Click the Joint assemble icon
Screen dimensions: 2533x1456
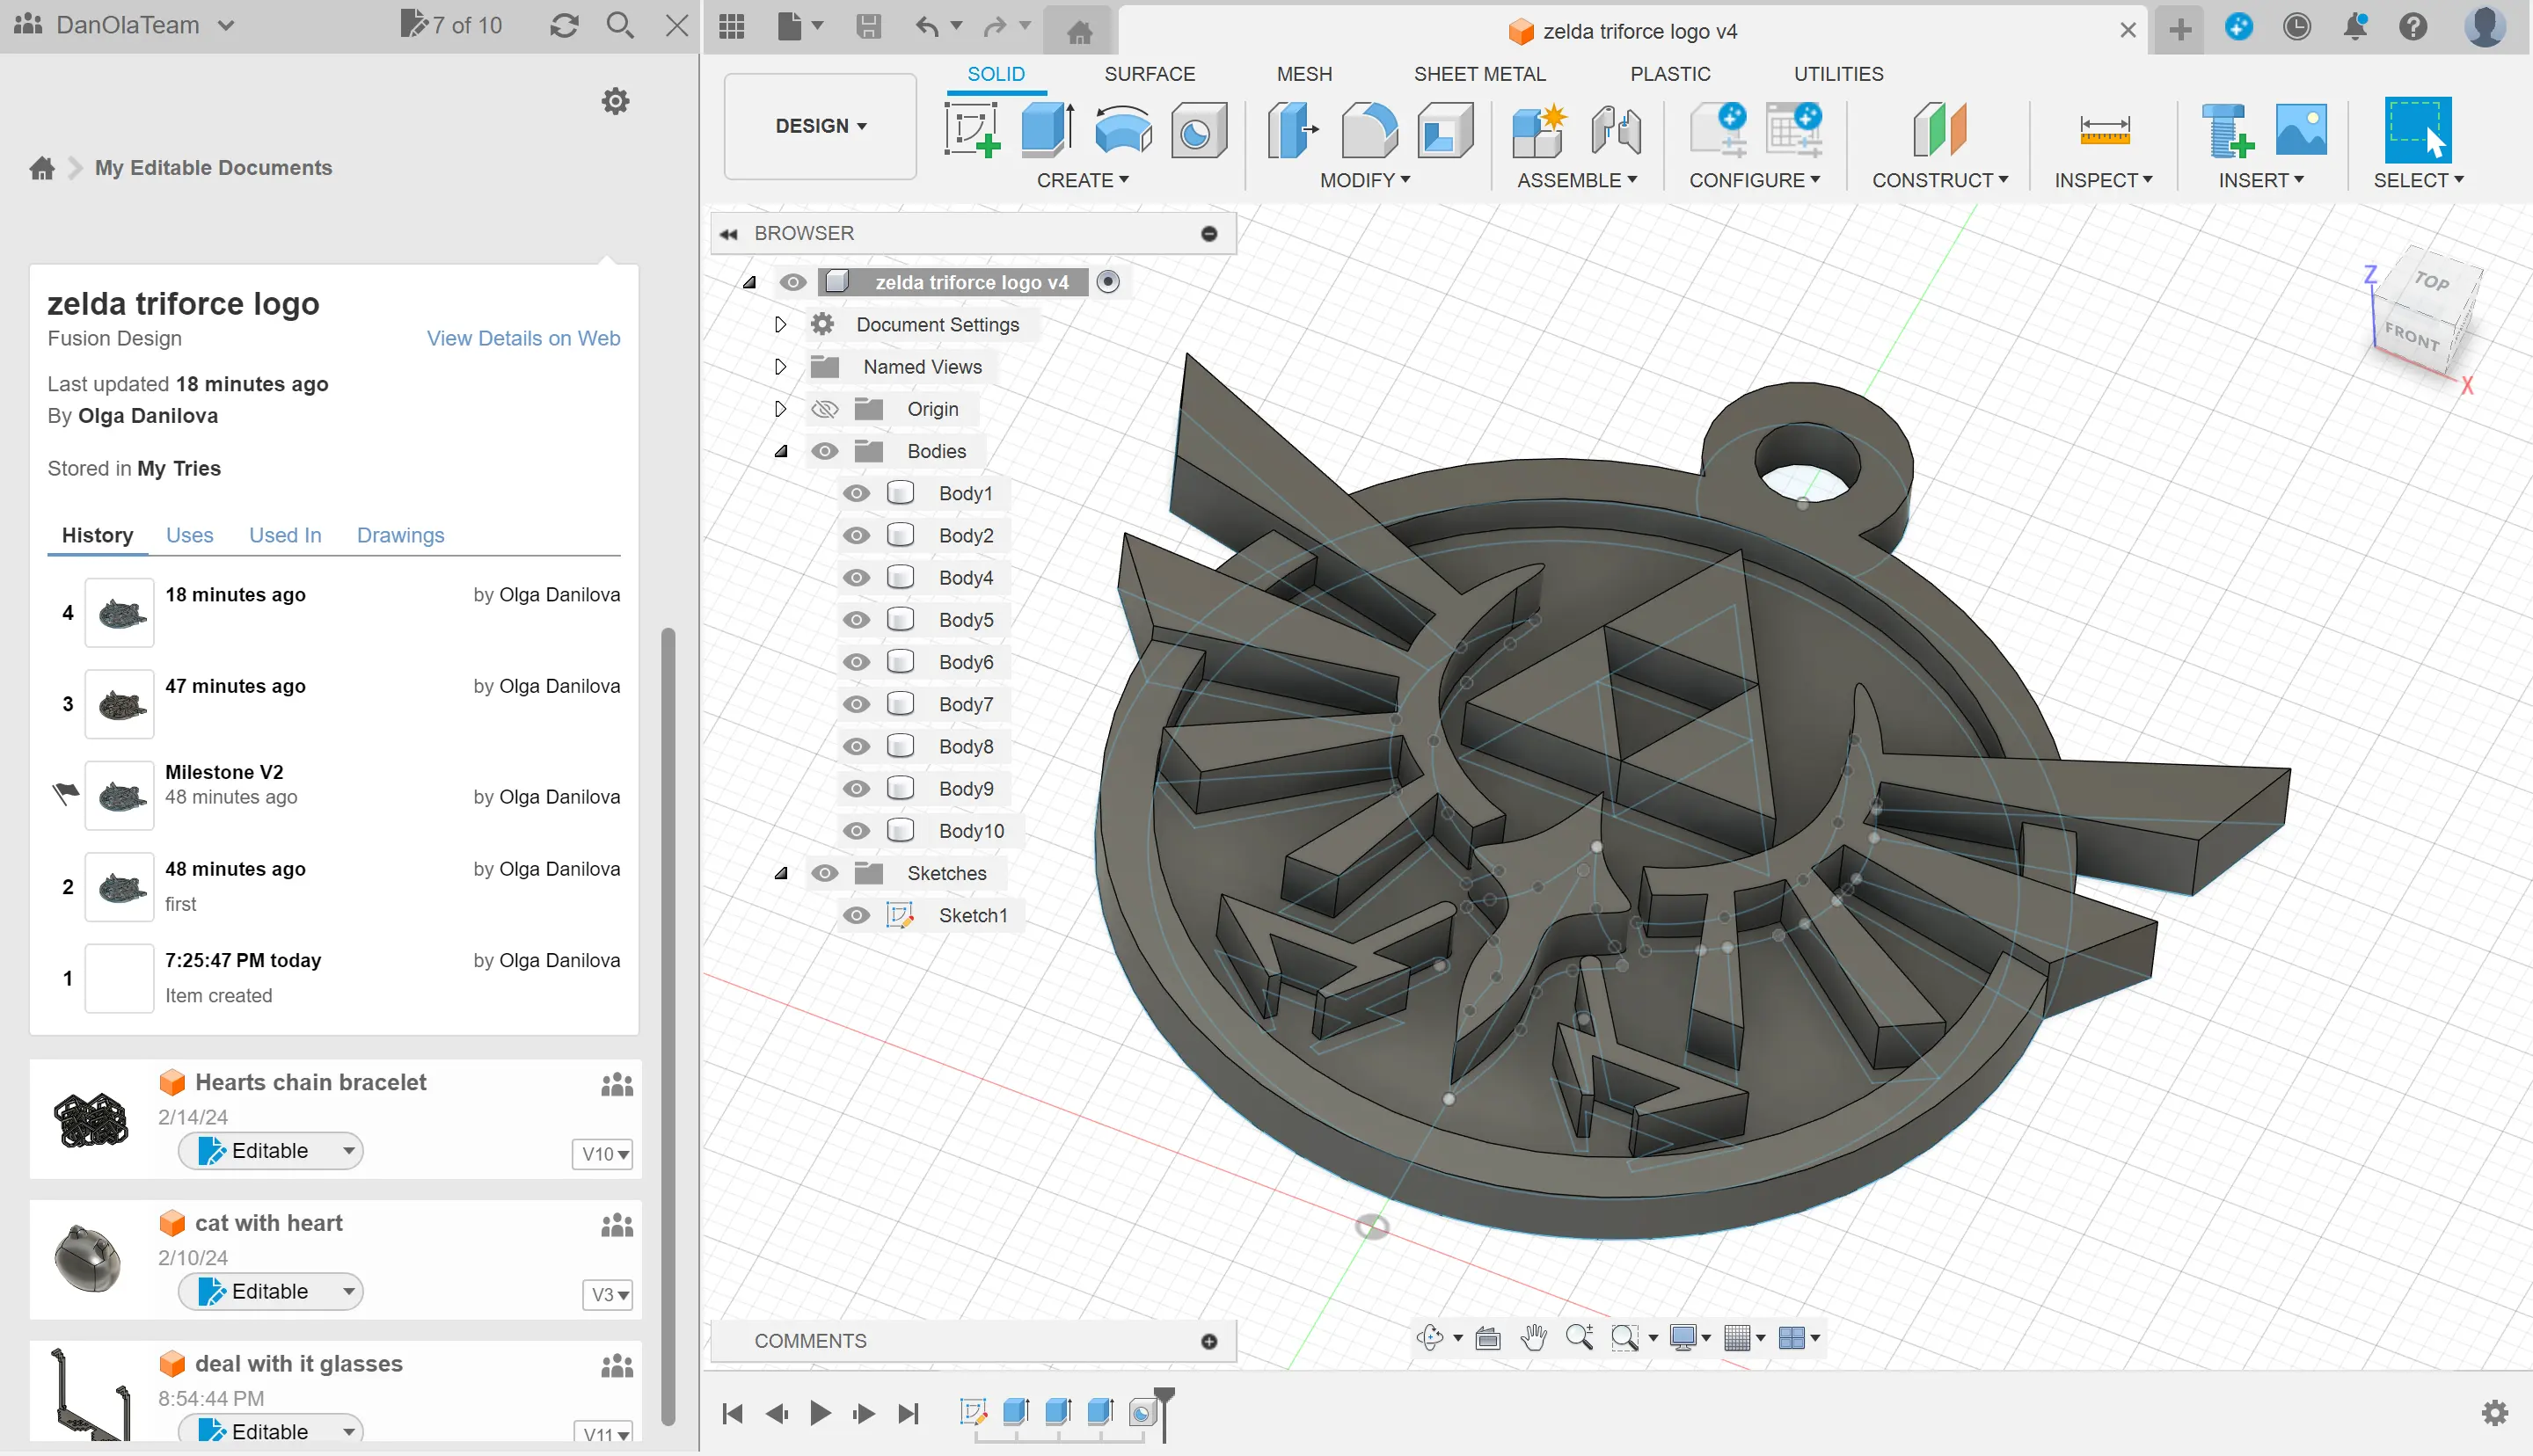pyautogui.click(x=1616, y=130)
